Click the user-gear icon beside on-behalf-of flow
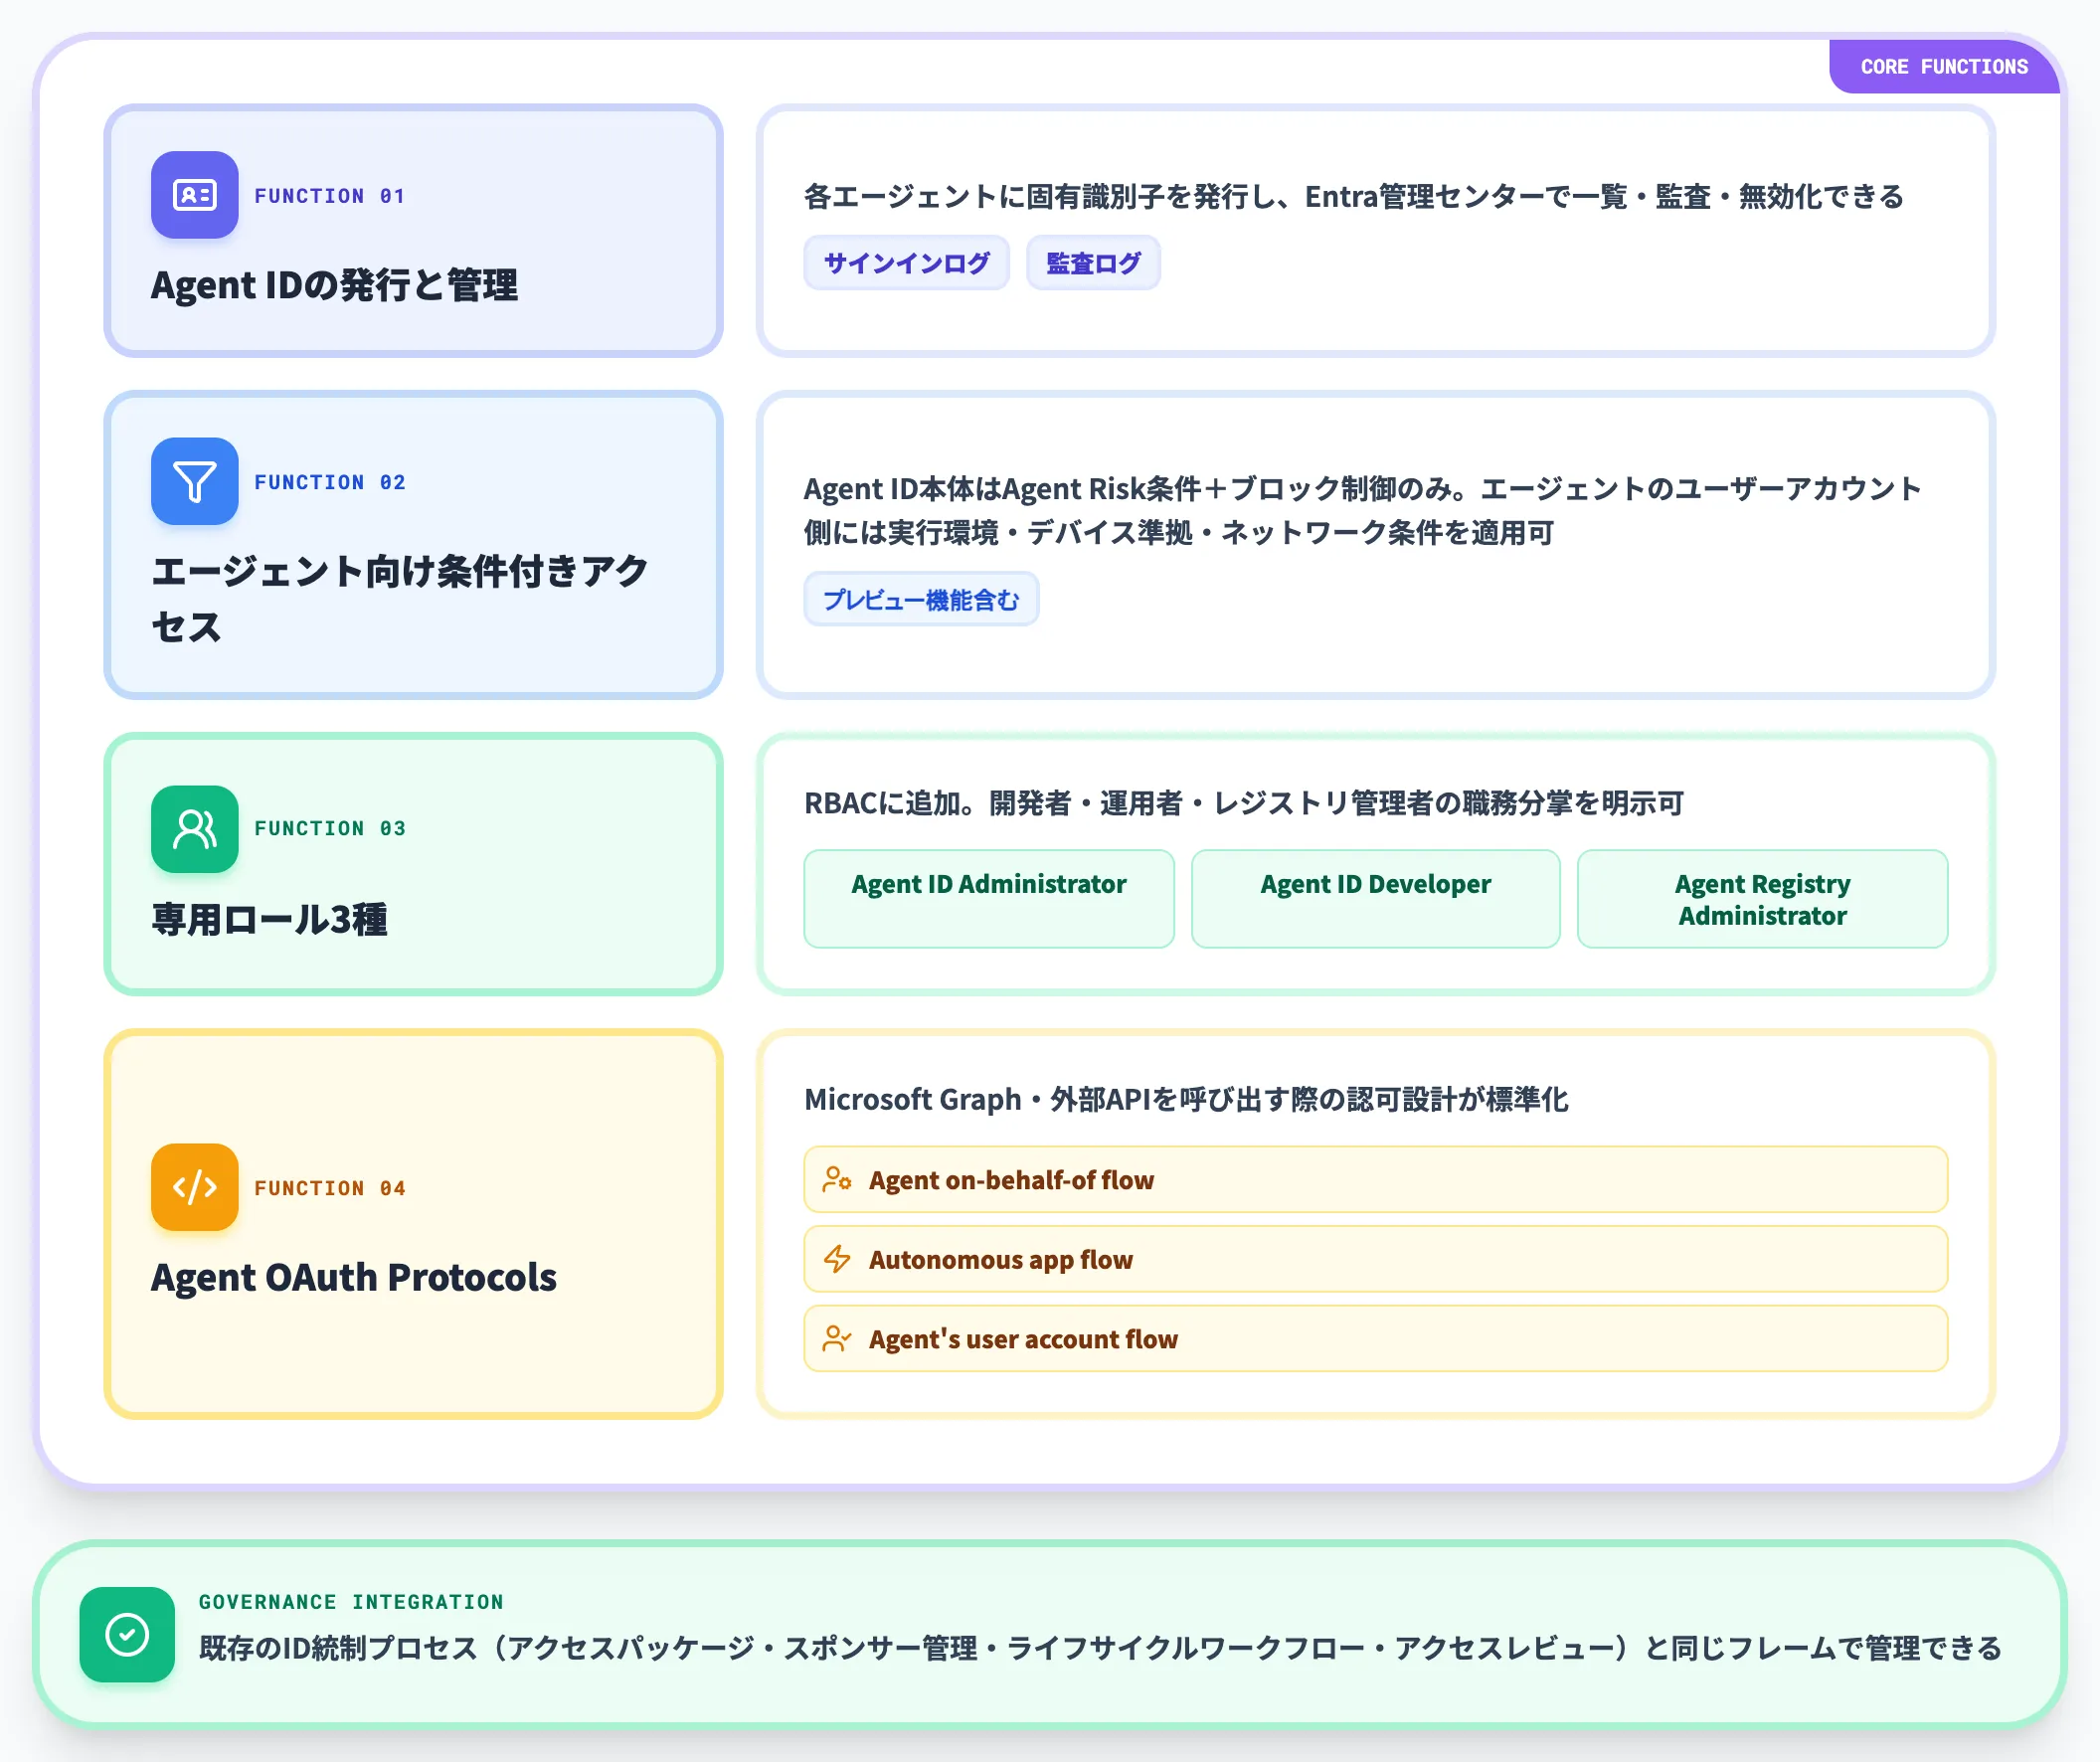Screen dimensions: 2100x1762 pyautogui.click(x=836, y=1179)
